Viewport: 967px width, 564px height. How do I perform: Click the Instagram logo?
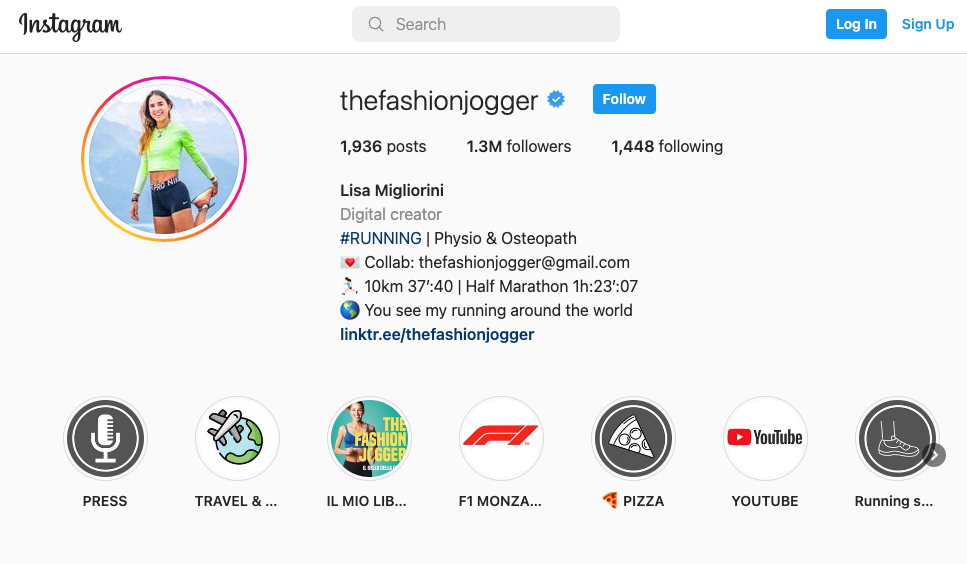(70, 25)
